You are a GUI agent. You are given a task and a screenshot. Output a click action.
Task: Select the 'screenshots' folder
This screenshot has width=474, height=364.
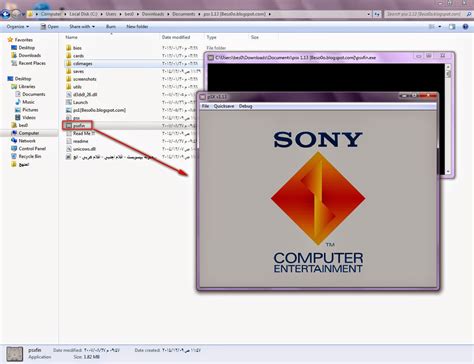pyautogui.click(x=81, y=79)
